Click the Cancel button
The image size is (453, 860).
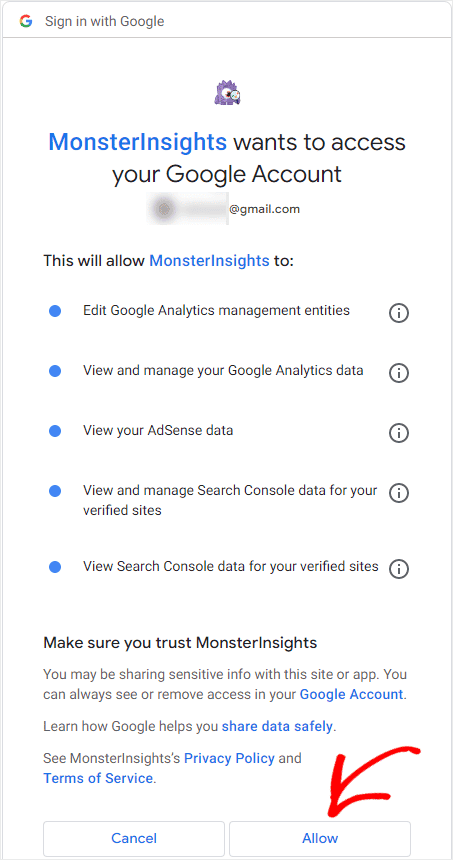(134, 838)
